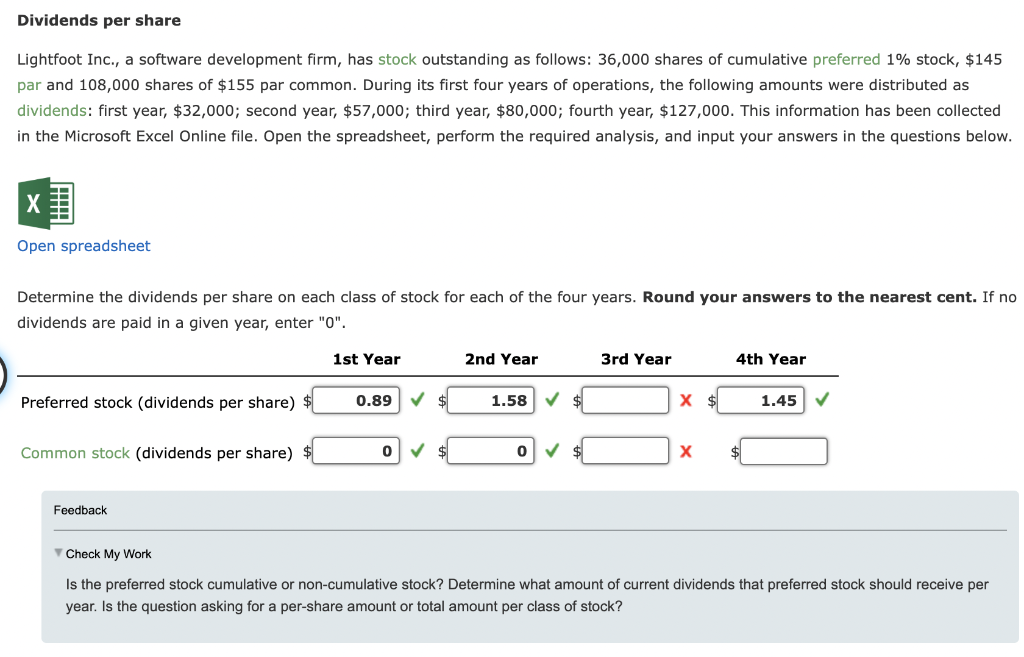Click the 1st Year preferred answer box showing 0.89

pyautogui.click(x=356, y=399)
